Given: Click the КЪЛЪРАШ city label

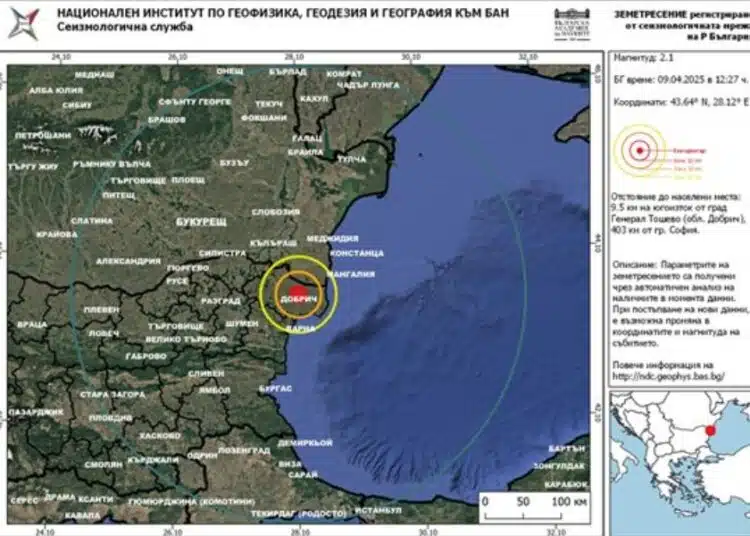Looking at the screenshot, I should (274, 243).
